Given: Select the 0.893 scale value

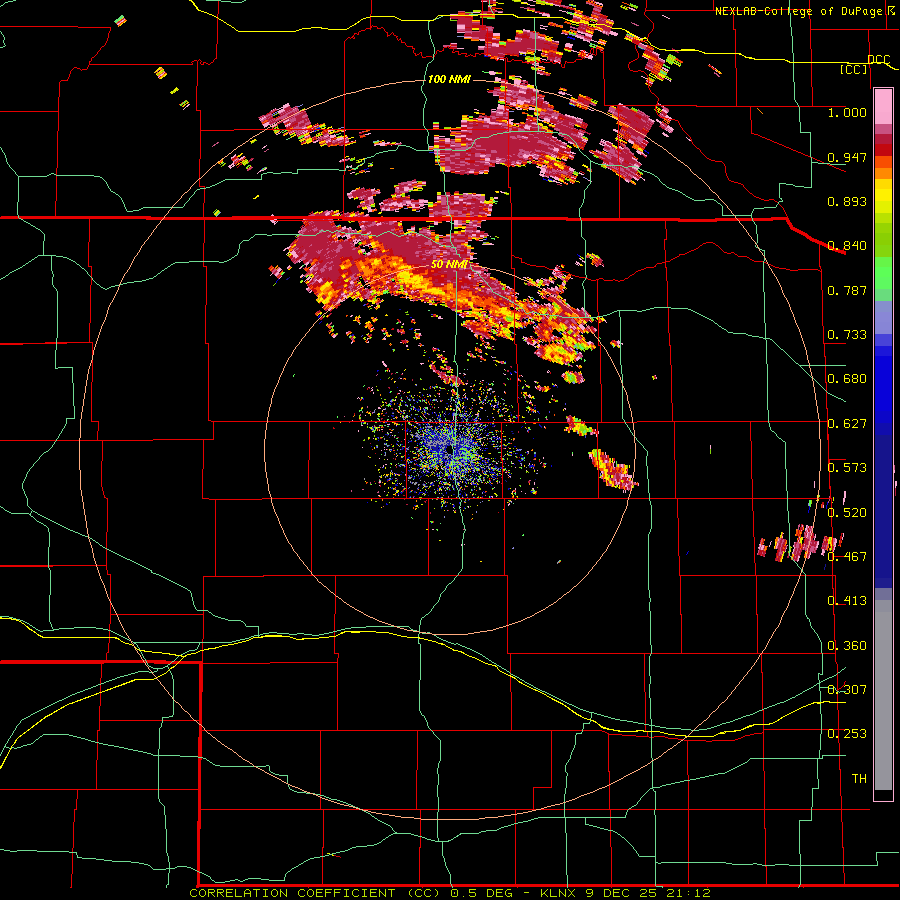Looking at the screenshot, I should click(x=847, y=201).
